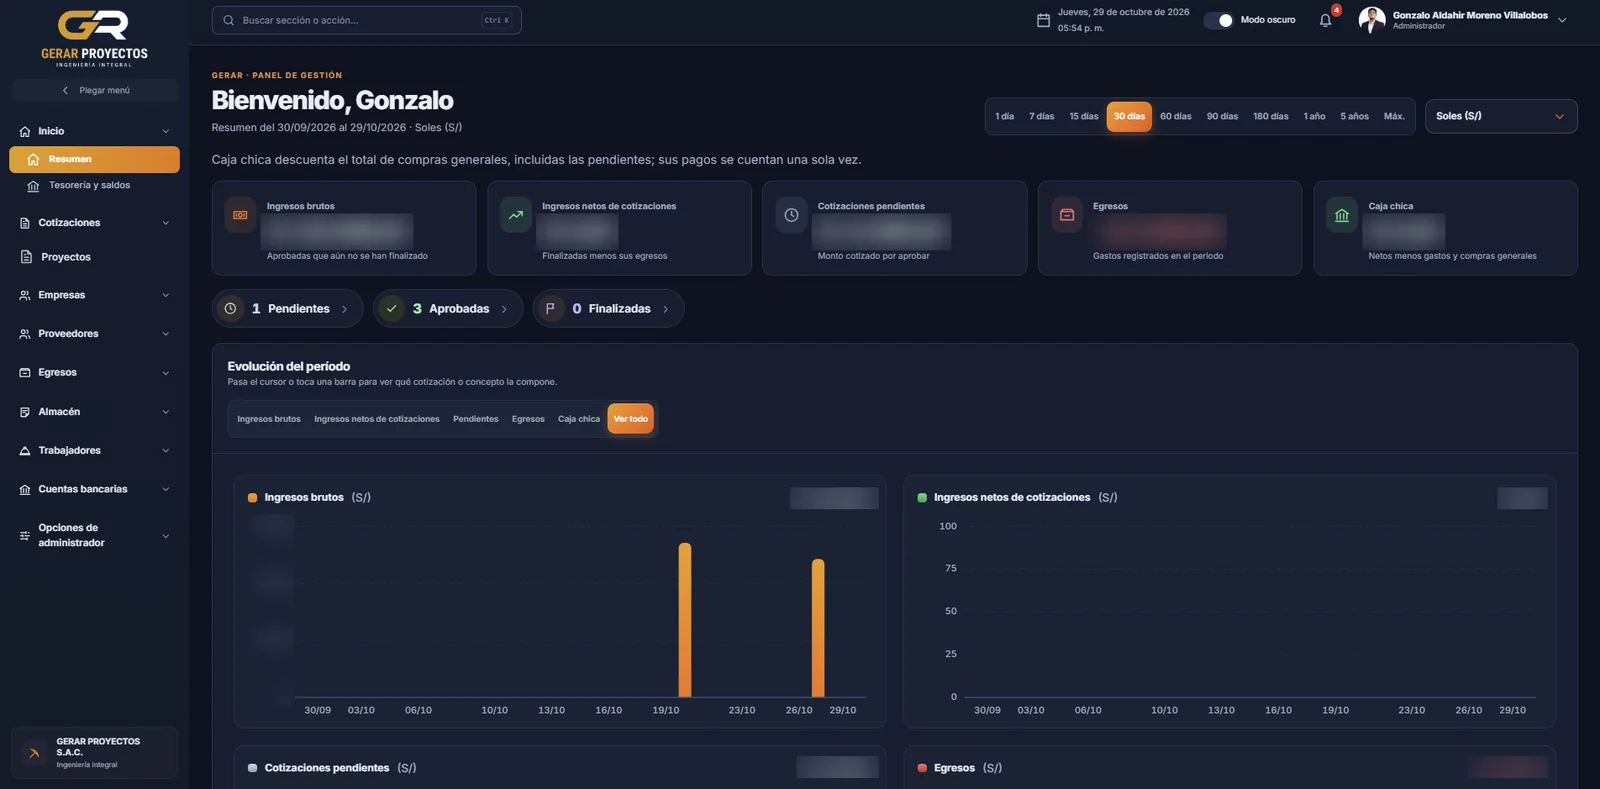
Task: Click the calendar icon beside the date
Action: pos(1043,20)
